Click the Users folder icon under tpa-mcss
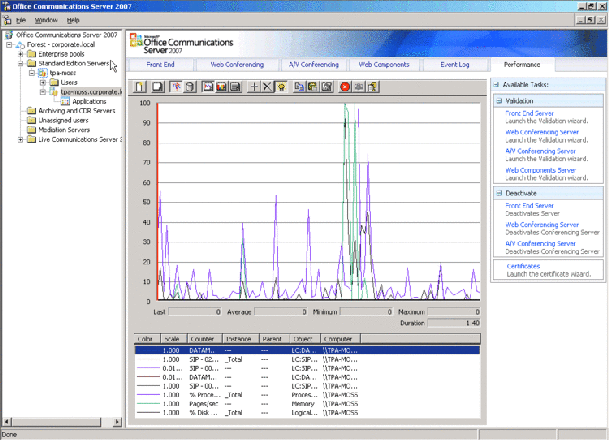Image resolution: width=609 pixels, height=440 pixels. point(54,82)
